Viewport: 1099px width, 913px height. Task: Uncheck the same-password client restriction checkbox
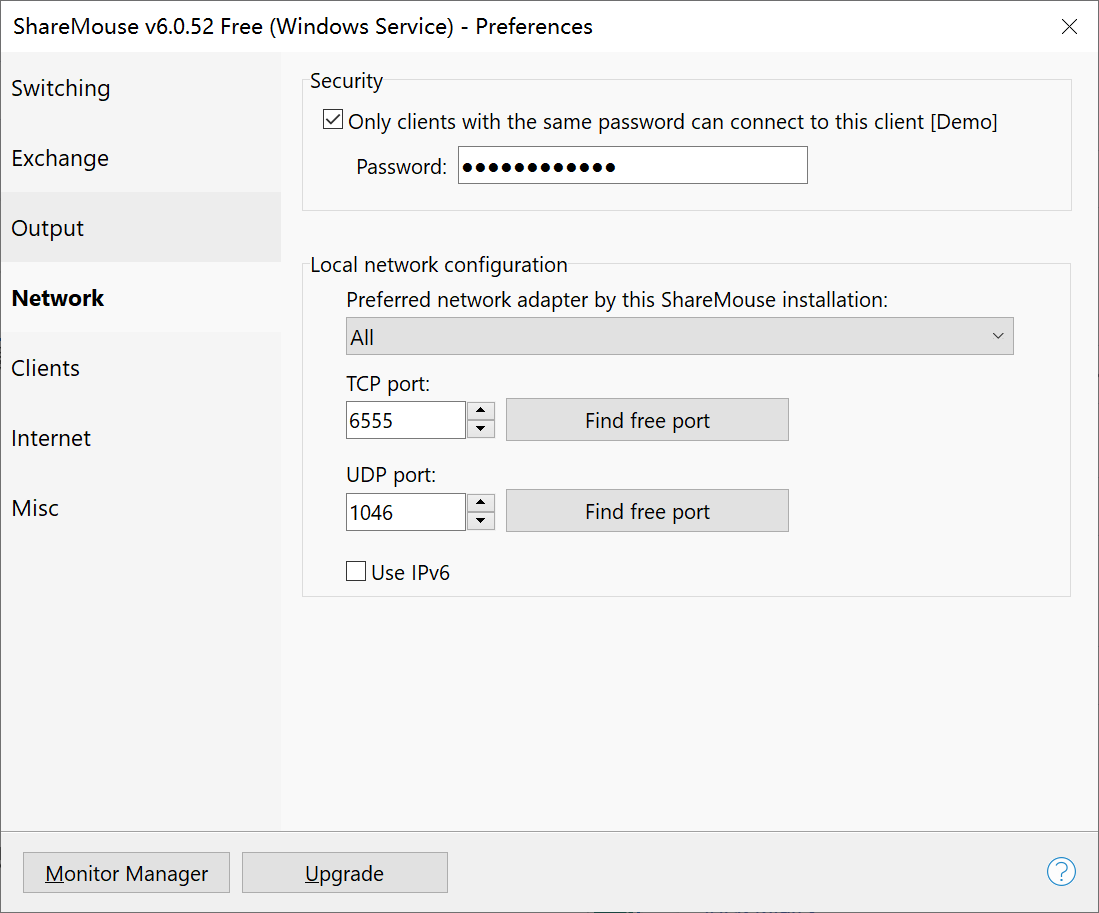[x=333, y=120]
